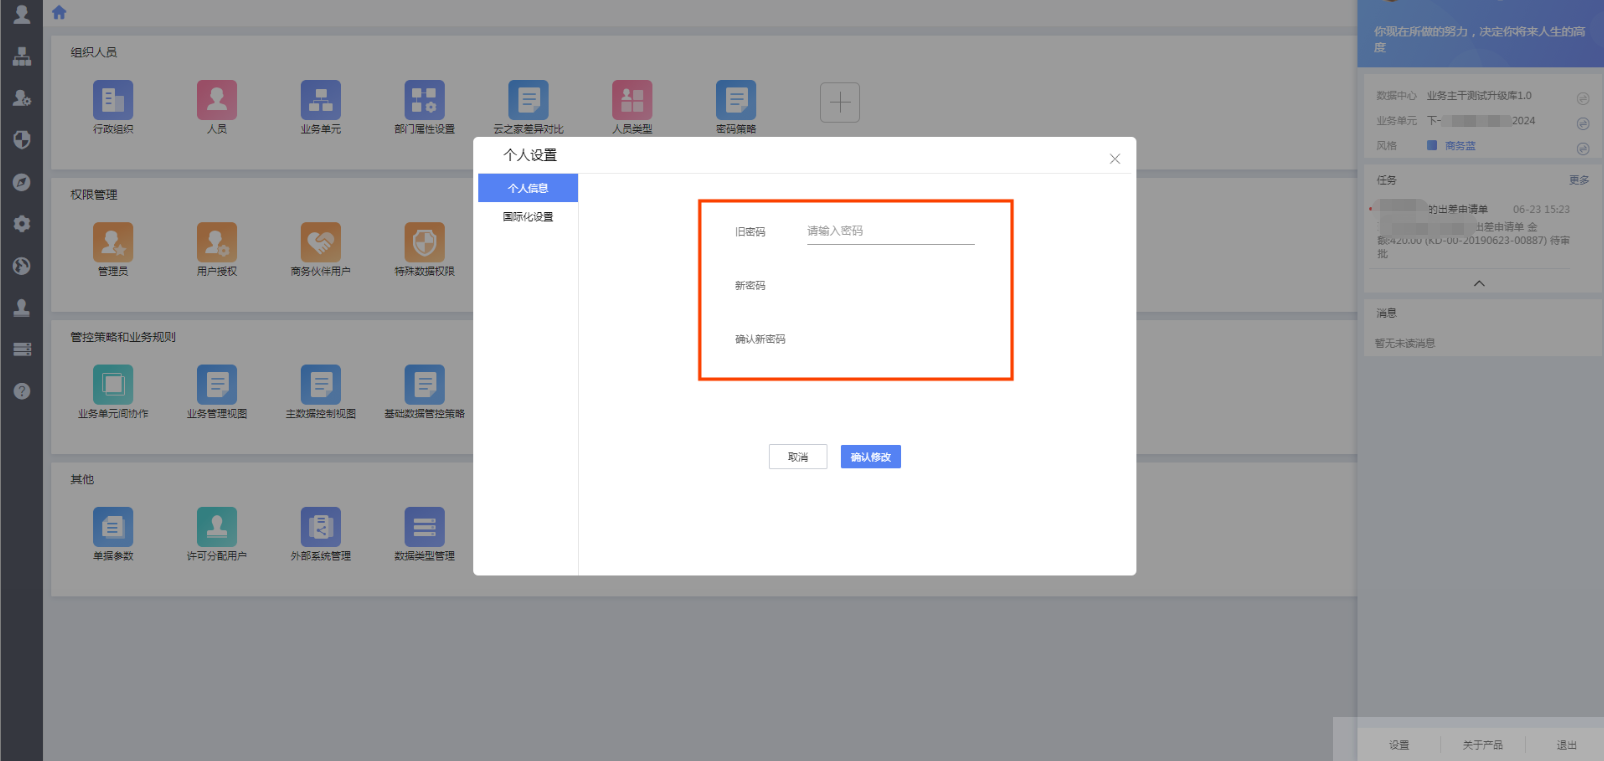Click the shield sidebar icon
The width and height of the screenshot is (1604, 761).
click(x=21, y=140)
